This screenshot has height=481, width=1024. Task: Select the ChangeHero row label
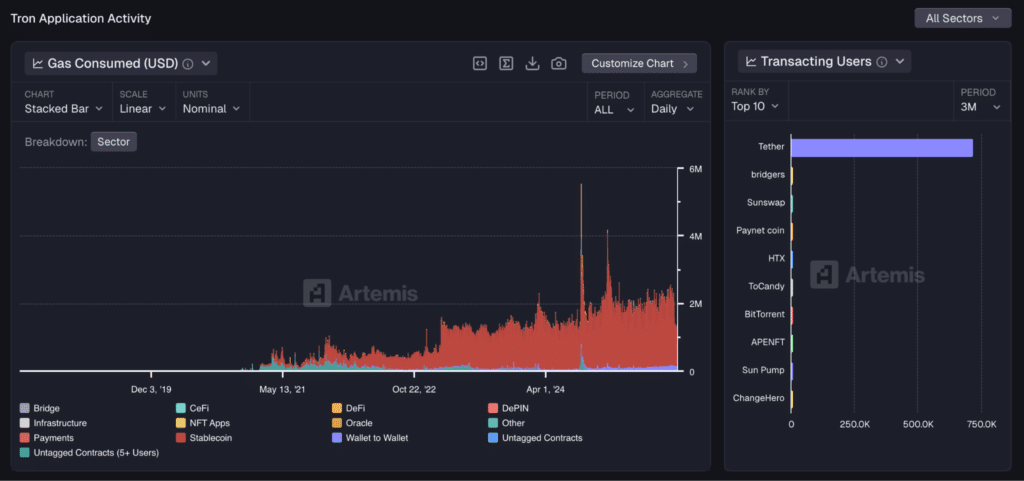(x=759, y=397)
